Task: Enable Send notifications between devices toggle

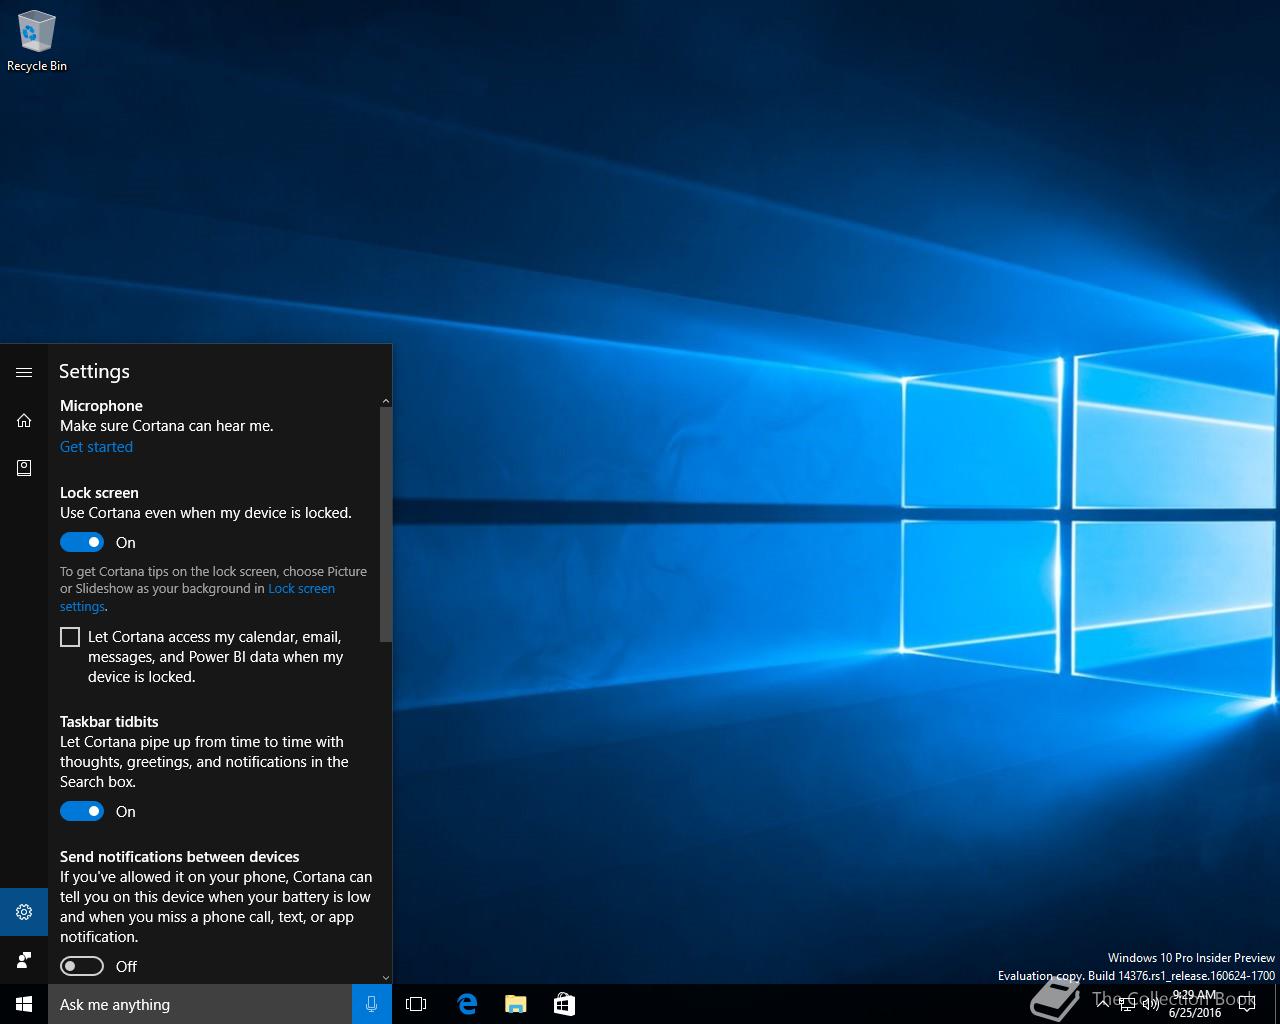Action: click(x=82, y=966)
